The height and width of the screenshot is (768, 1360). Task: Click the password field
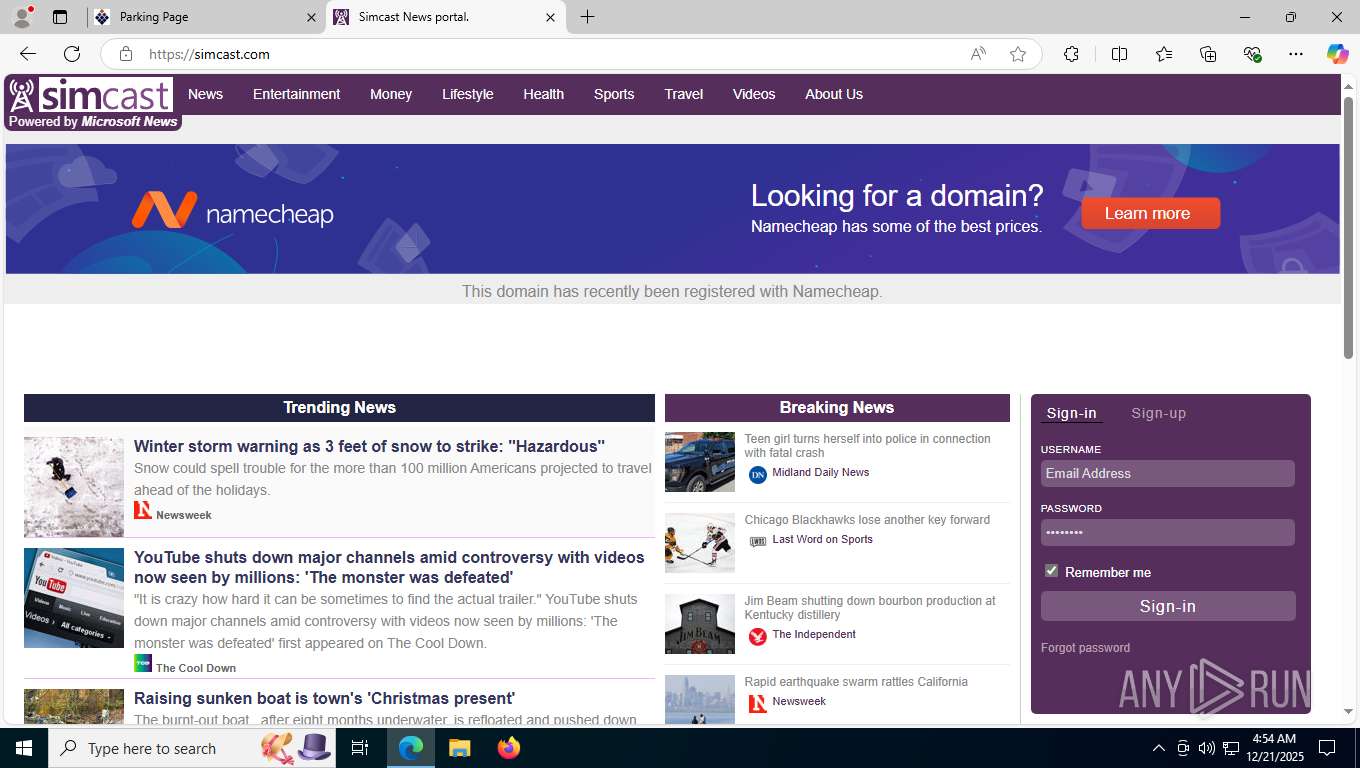pos(1168,532)
